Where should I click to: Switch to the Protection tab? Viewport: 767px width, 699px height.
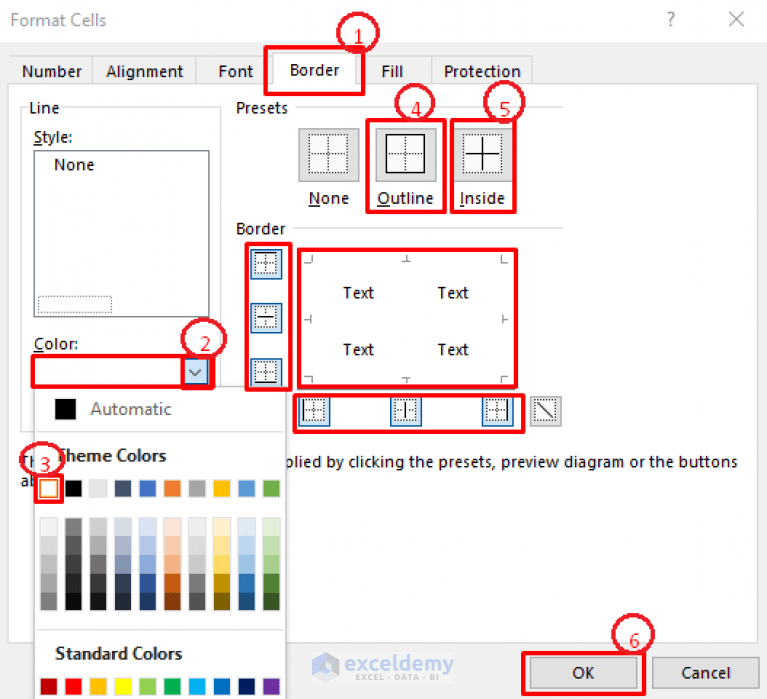pyautogui.click(x=482, y=71)
